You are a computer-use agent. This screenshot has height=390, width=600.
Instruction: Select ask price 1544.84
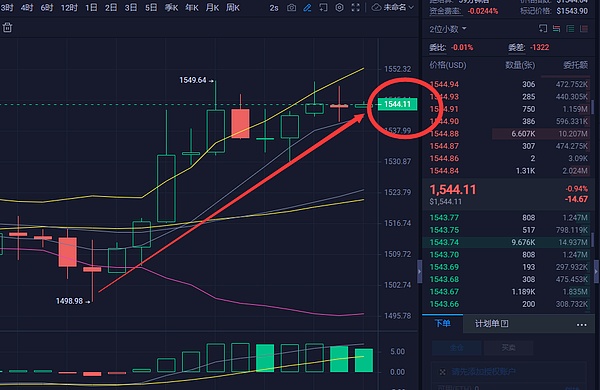(444, 171)
